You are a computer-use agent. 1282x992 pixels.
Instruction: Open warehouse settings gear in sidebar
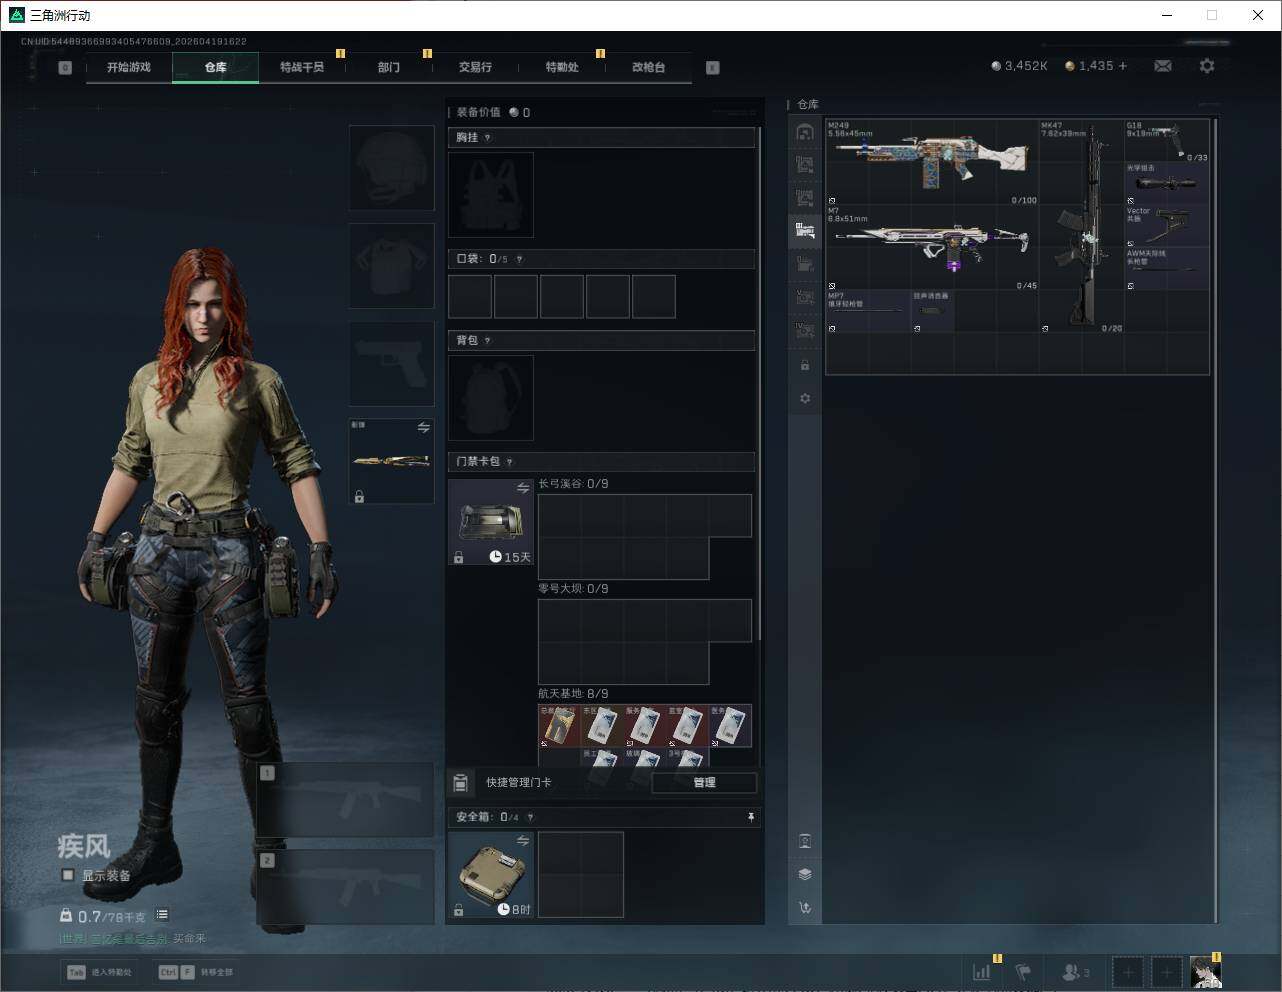[x=805, y=398]
